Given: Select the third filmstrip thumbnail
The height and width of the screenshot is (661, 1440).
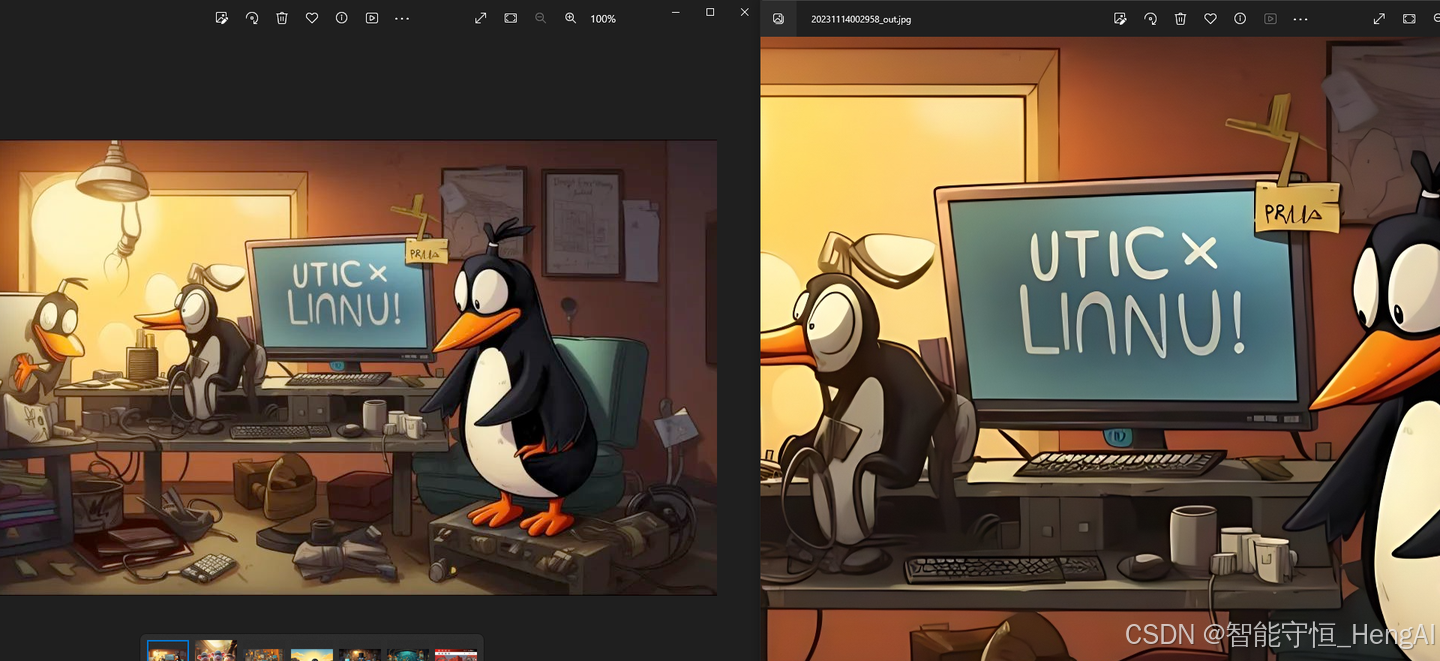Looking at the screenshot, I should point(264,655).
